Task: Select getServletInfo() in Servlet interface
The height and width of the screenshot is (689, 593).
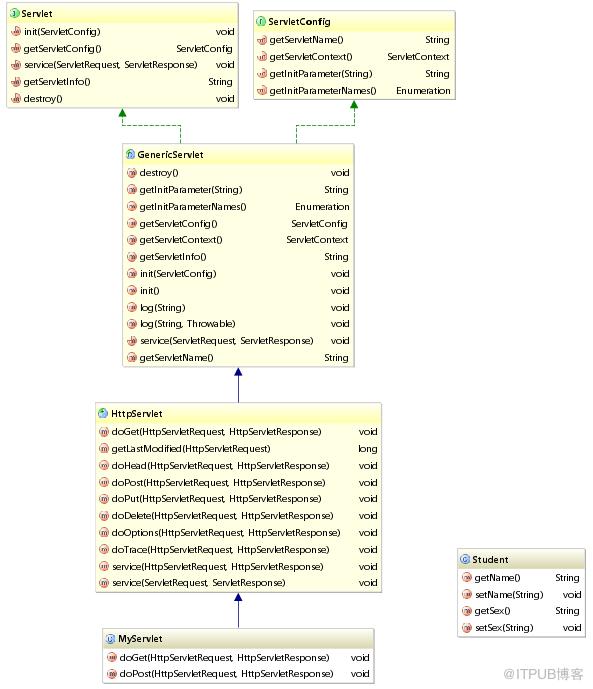Action: [57, 82]
